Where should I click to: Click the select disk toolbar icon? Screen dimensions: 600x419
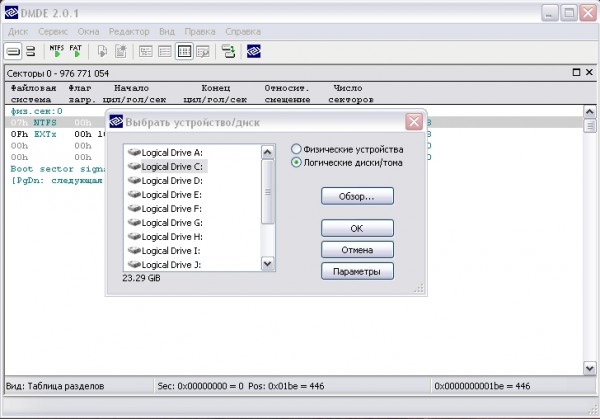13,51
